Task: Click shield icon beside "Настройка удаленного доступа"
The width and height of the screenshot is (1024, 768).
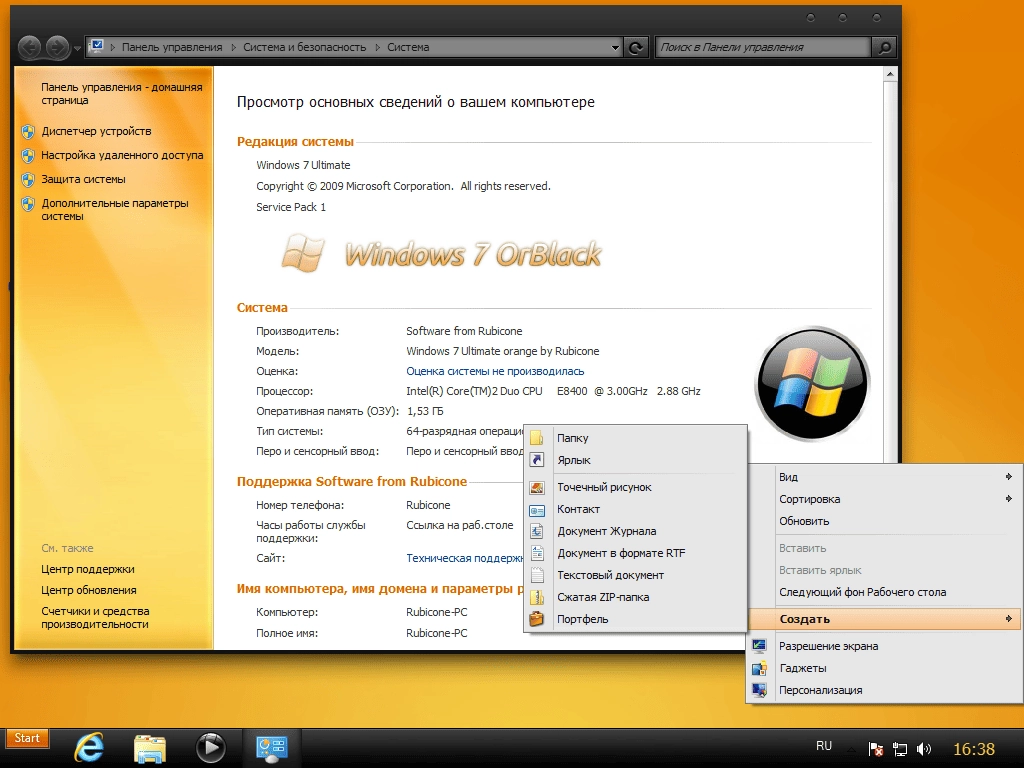Action: 27,155
